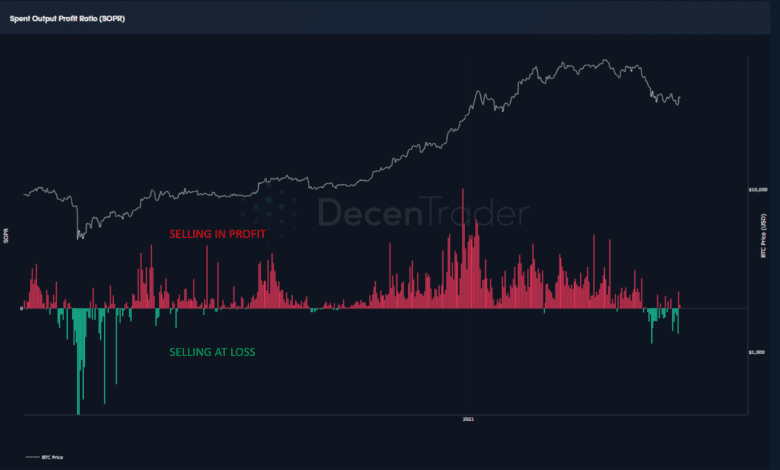Click the $1,000 price axis label
Screen dimensions: 780x470
click(x=757, y=352)
